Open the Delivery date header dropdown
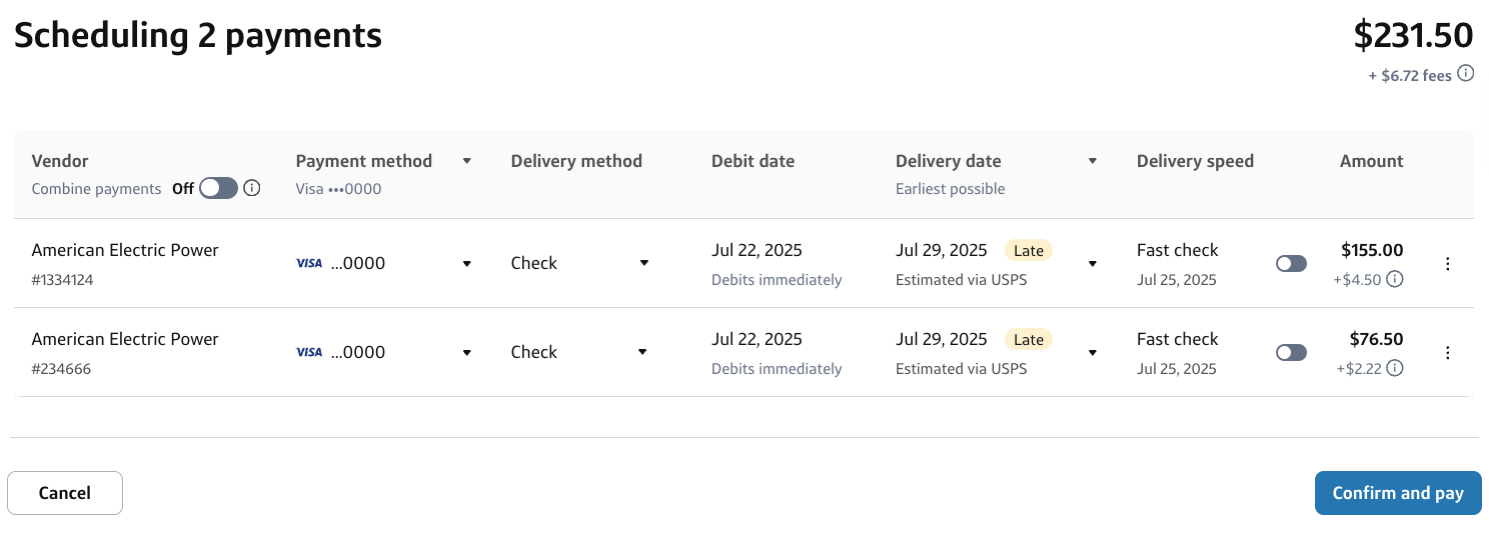Screen dimensions: 1489x534 pos(1093,161)
